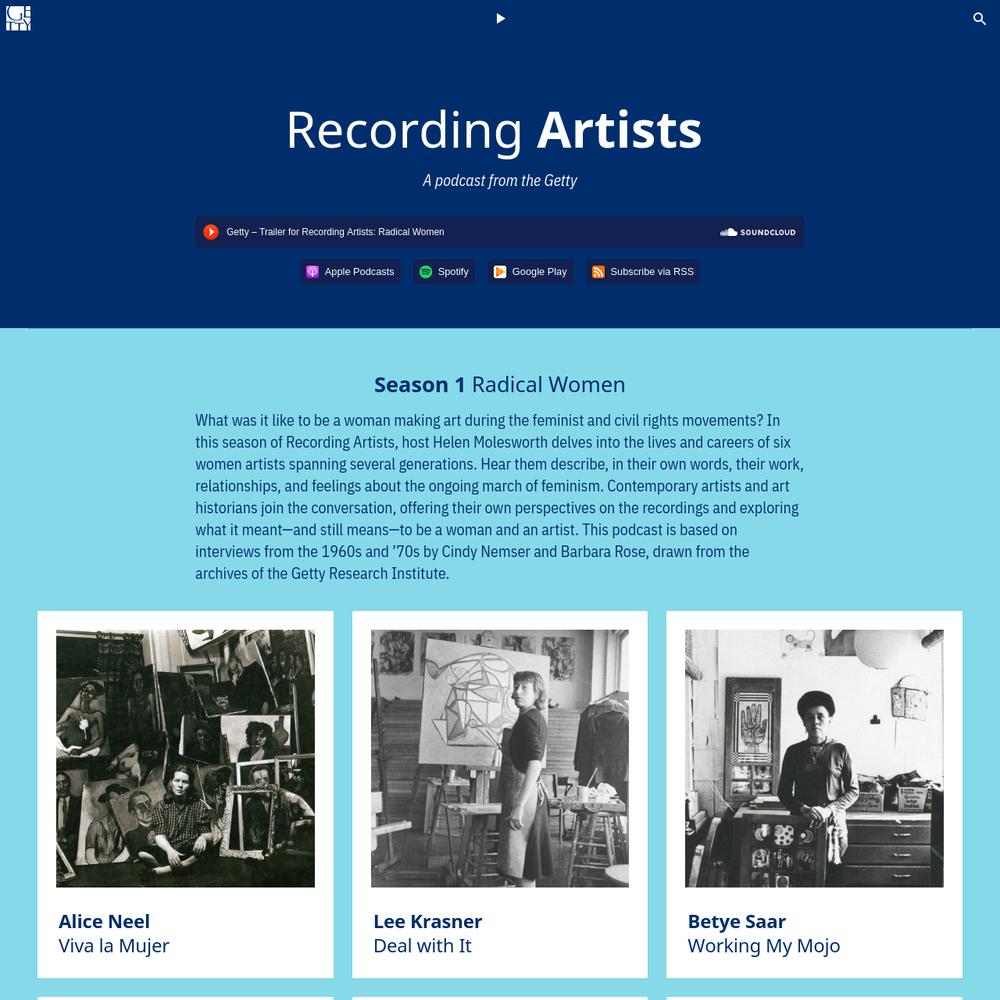Viewport: 1000px width, 1000px height.
Task: Click the green Spotify icon
Action: [x=425, y=272]
